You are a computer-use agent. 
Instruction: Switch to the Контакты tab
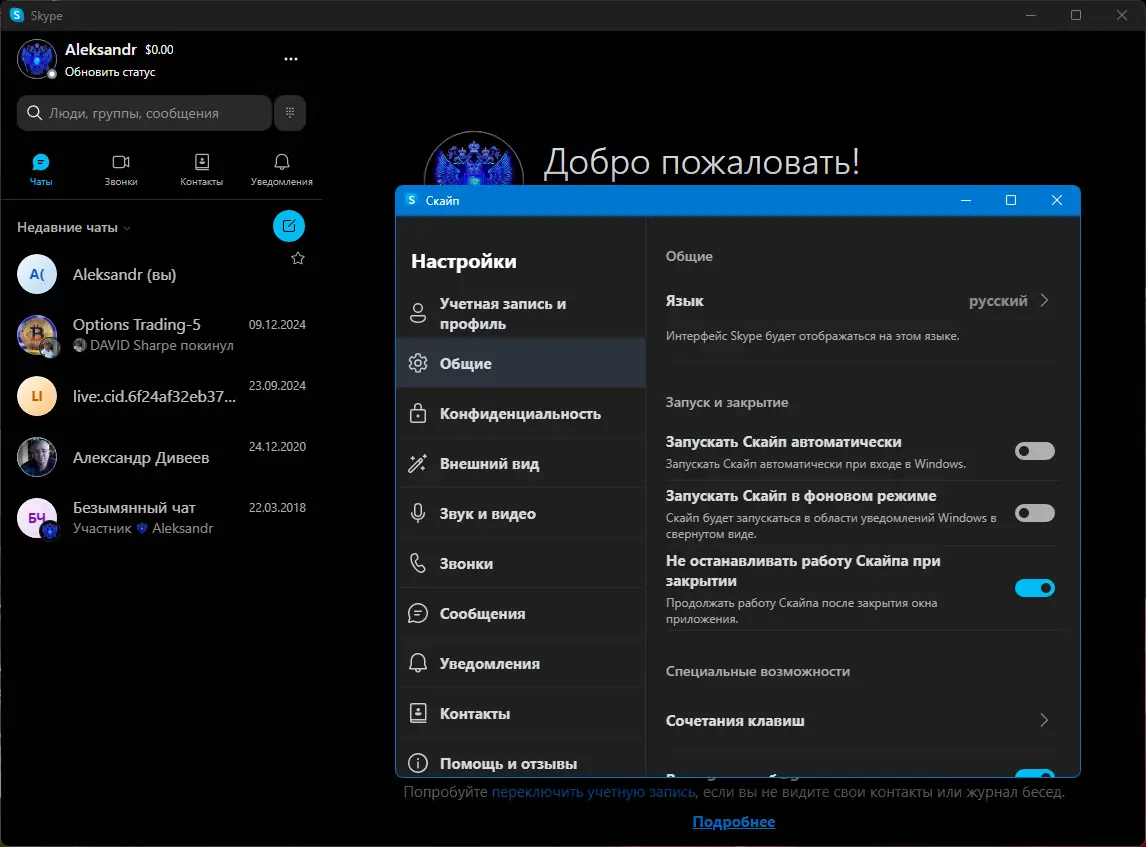click(x=201, y=168)
